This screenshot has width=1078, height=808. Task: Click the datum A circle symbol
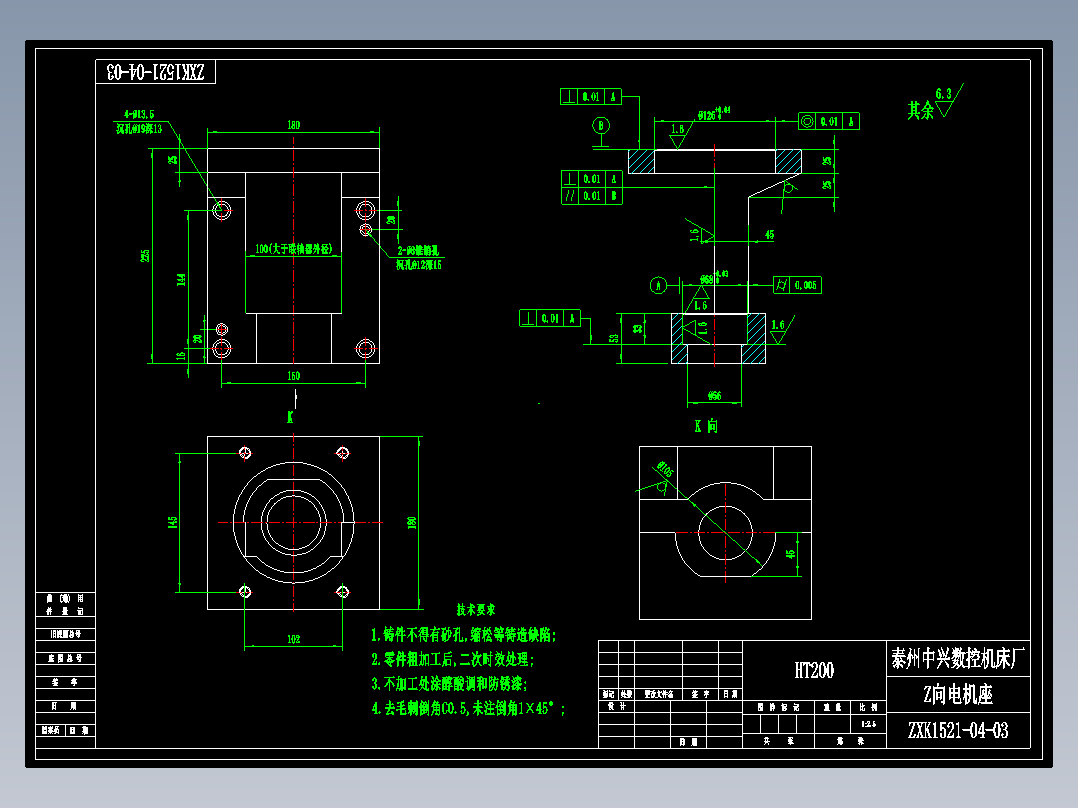[659, 285]
